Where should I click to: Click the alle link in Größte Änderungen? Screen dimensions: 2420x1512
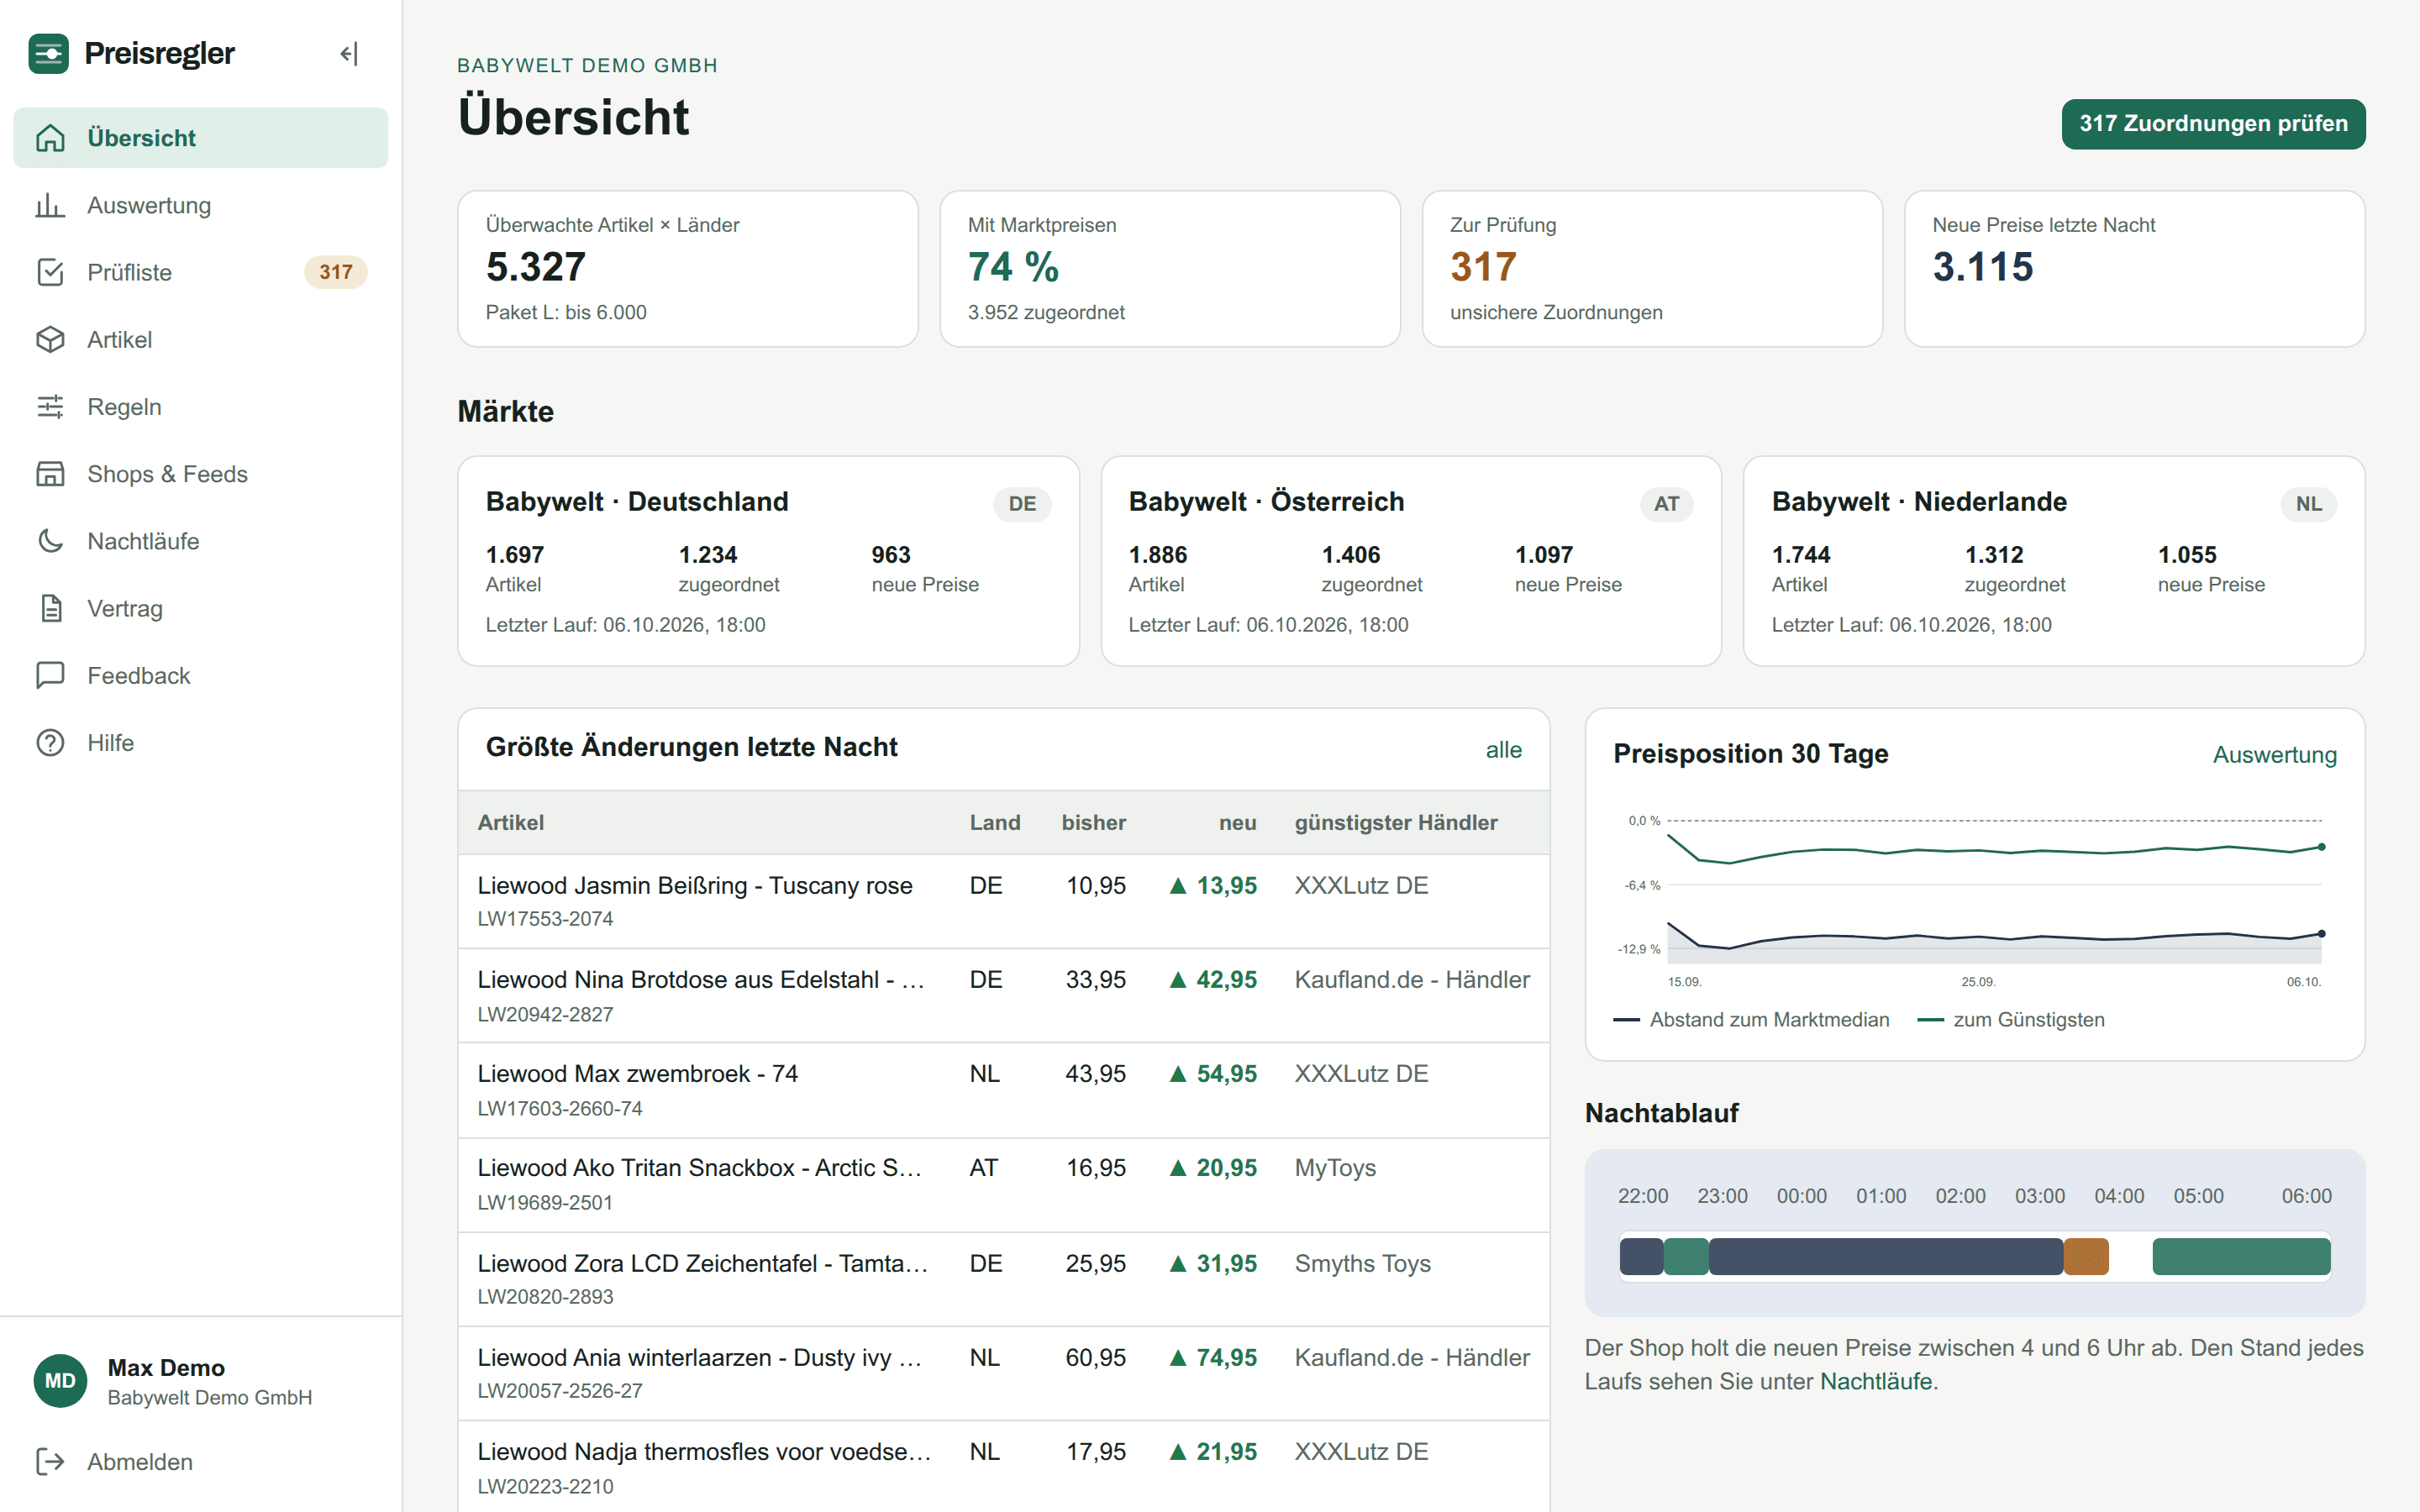coord(1503,750)
